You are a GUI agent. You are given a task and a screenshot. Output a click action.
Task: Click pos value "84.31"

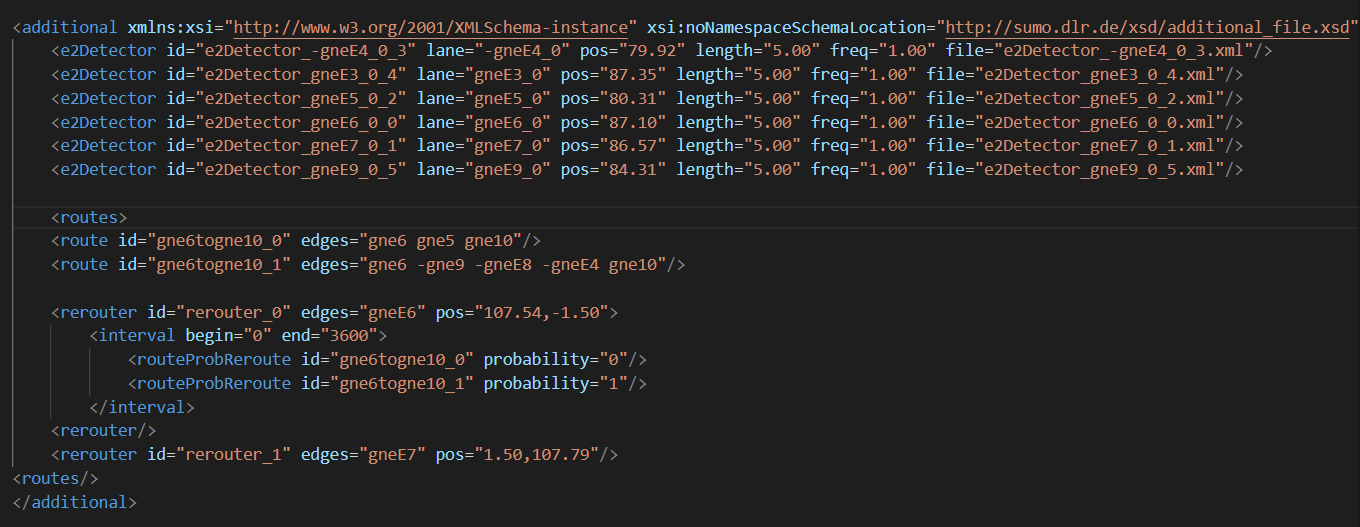635,170
